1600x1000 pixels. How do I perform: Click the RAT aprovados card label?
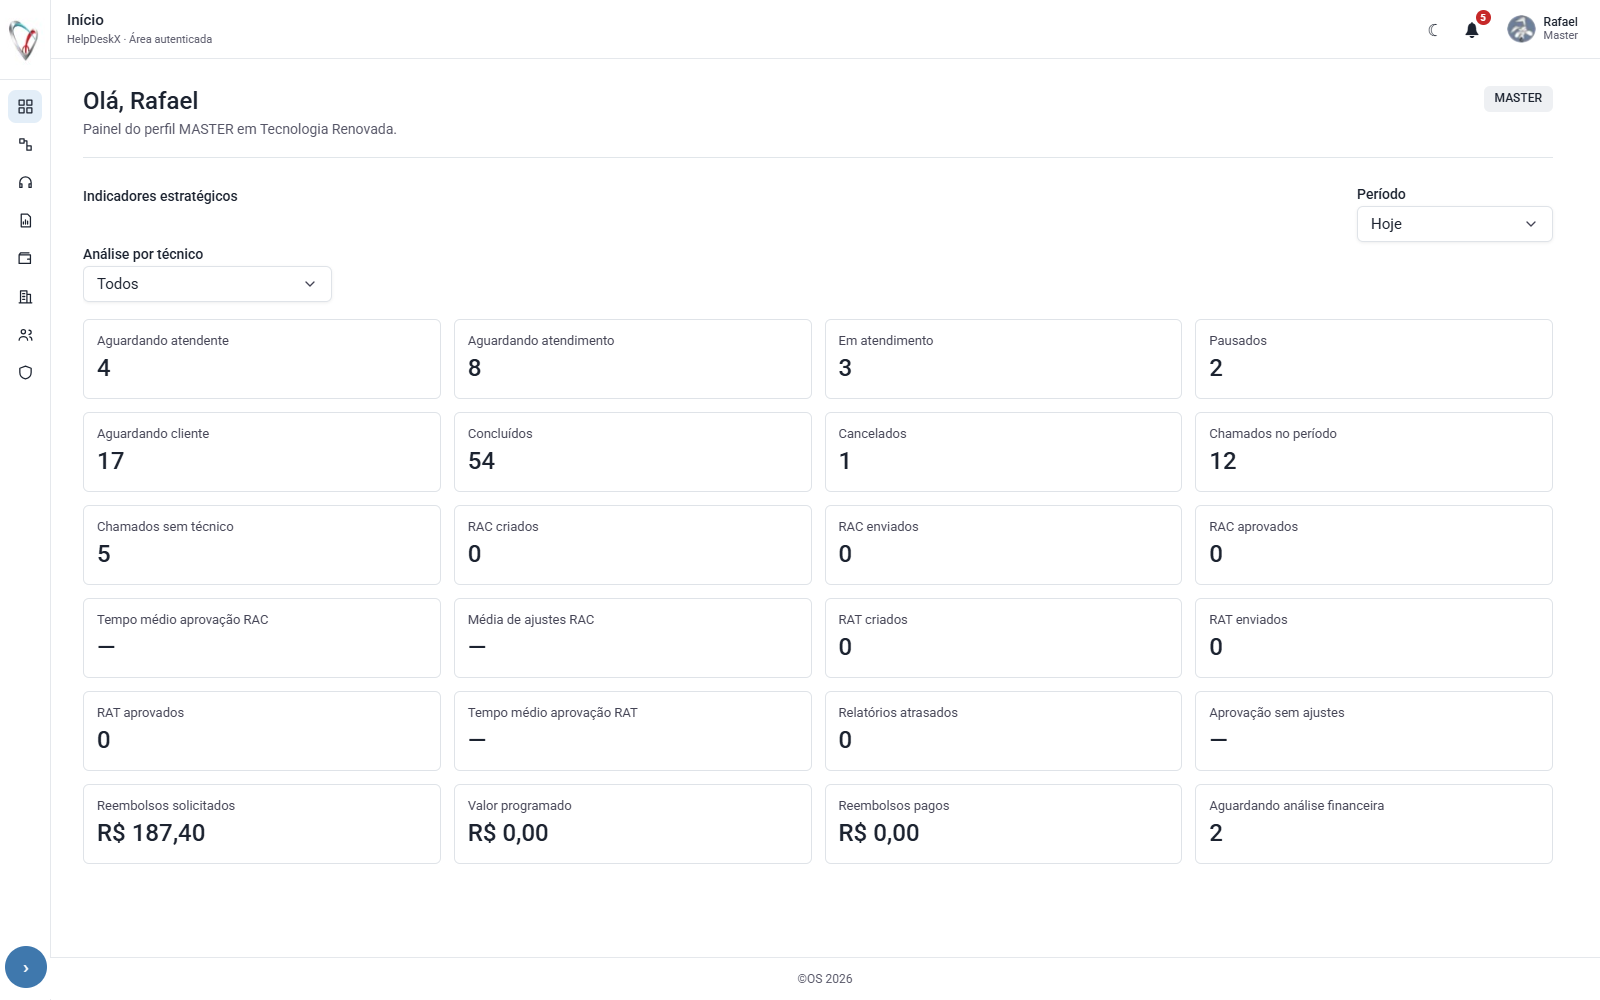140,713
